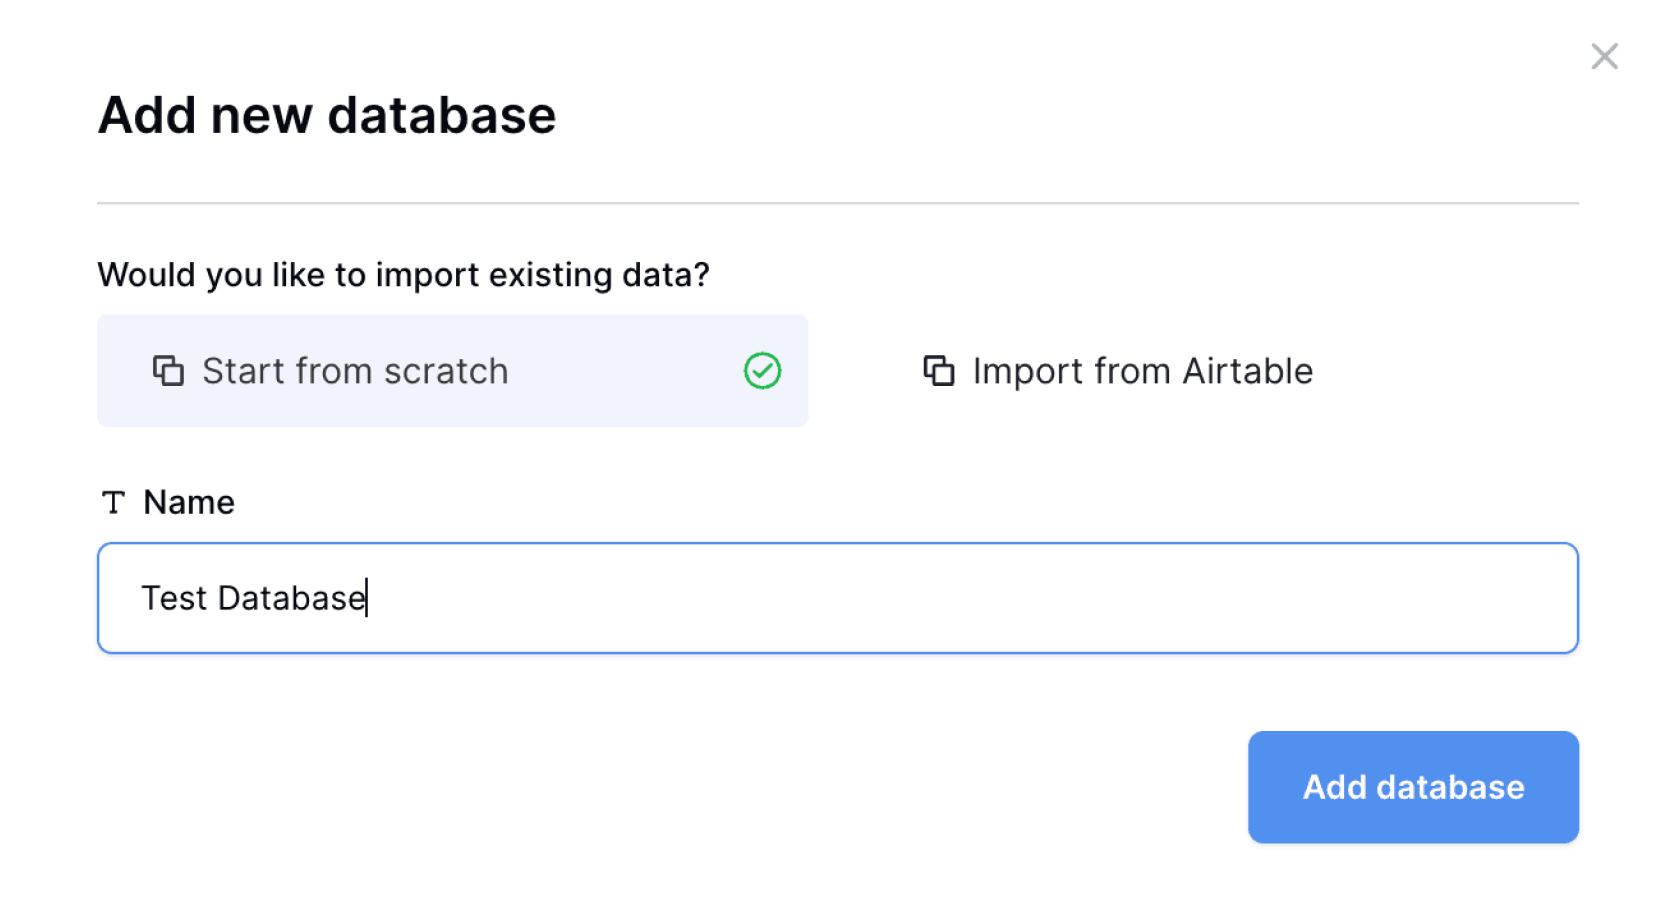This screenshot has width=1680, height=904.
Task: Click the 'Test Database' text in field
Action: 254,598
